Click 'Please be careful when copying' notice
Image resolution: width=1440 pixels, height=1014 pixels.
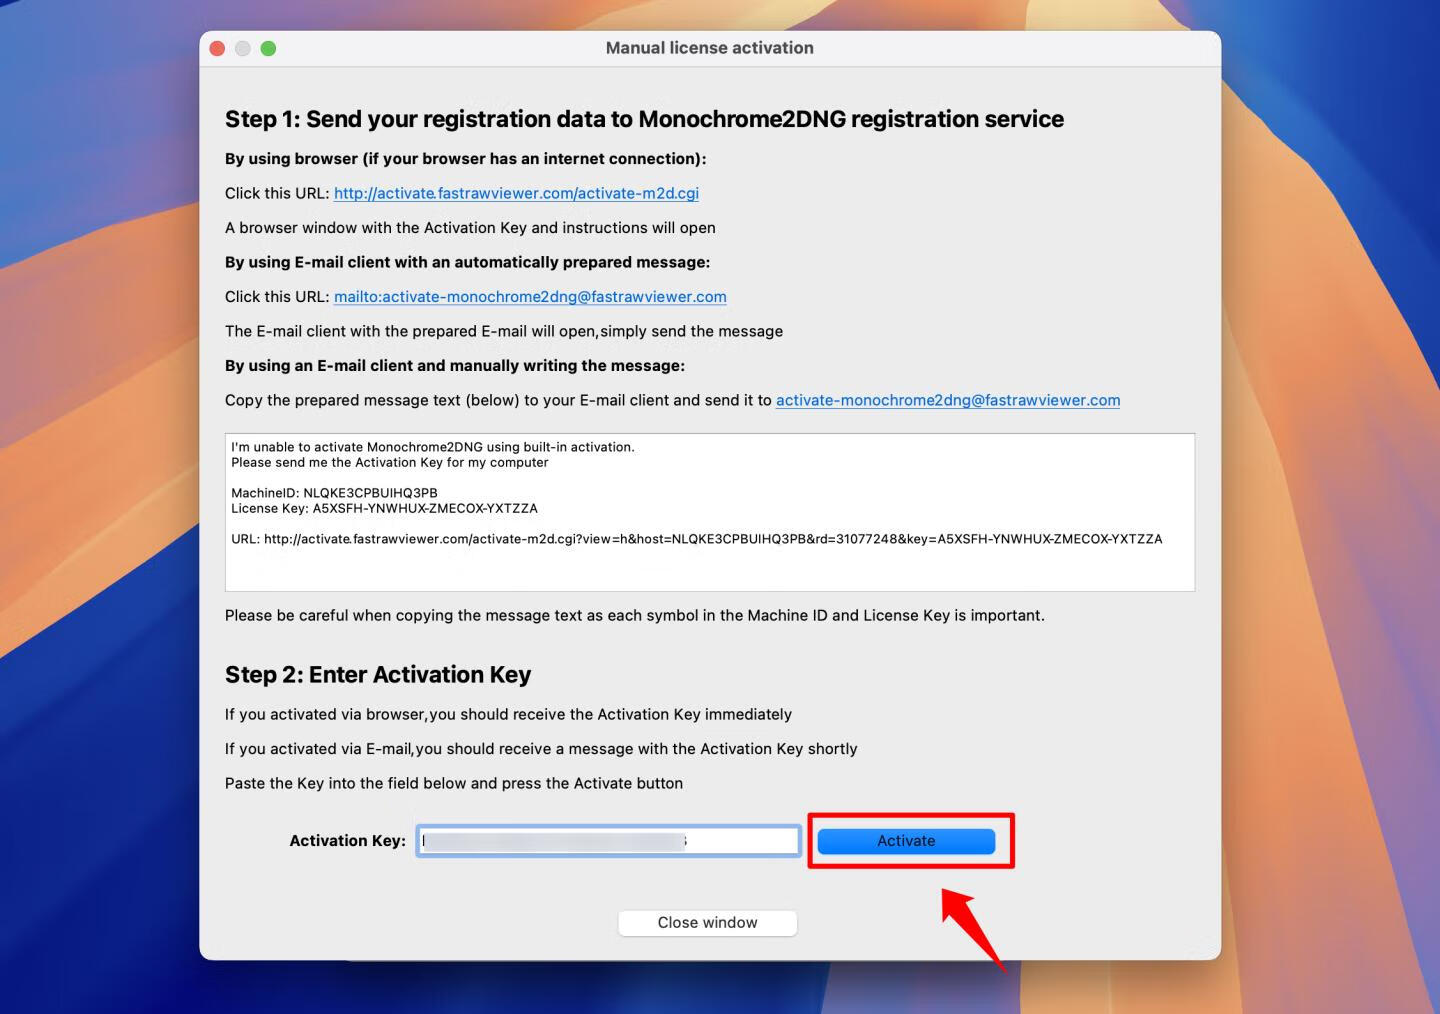[x=635, y=616]
